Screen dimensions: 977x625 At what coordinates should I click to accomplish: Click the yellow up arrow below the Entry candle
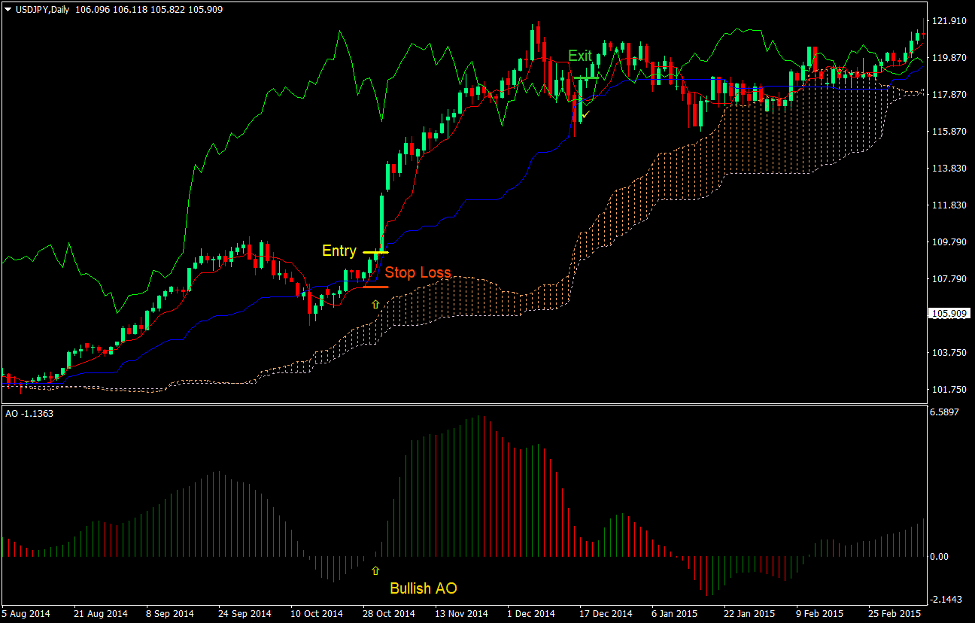376,303
